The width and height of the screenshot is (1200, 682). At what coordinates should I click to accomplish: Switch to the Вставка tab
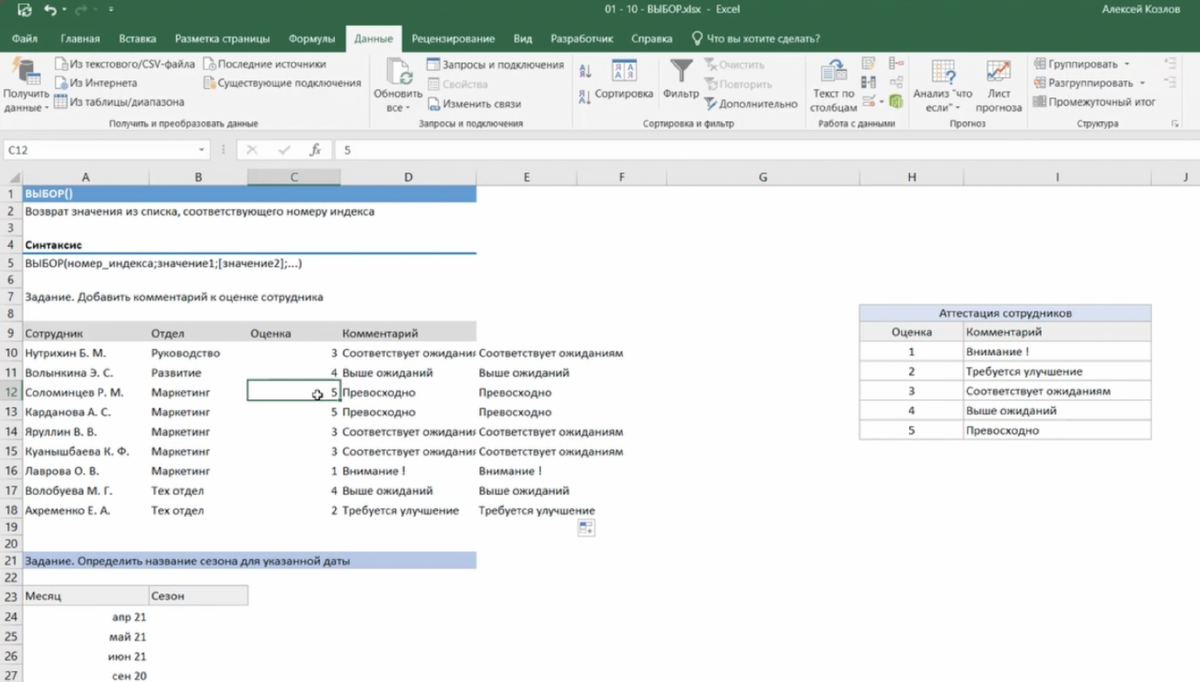137,39
